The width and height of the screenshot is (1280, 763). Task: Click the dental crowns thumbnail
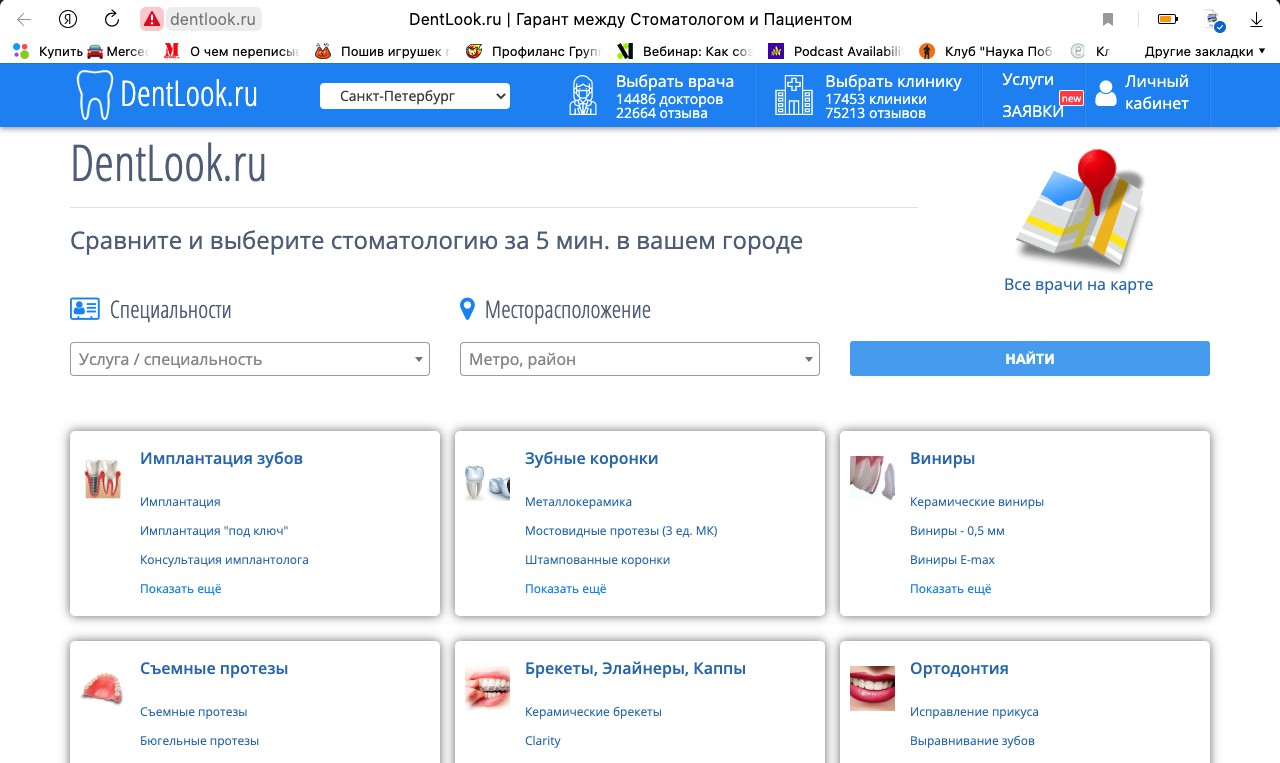coord(488,482)
